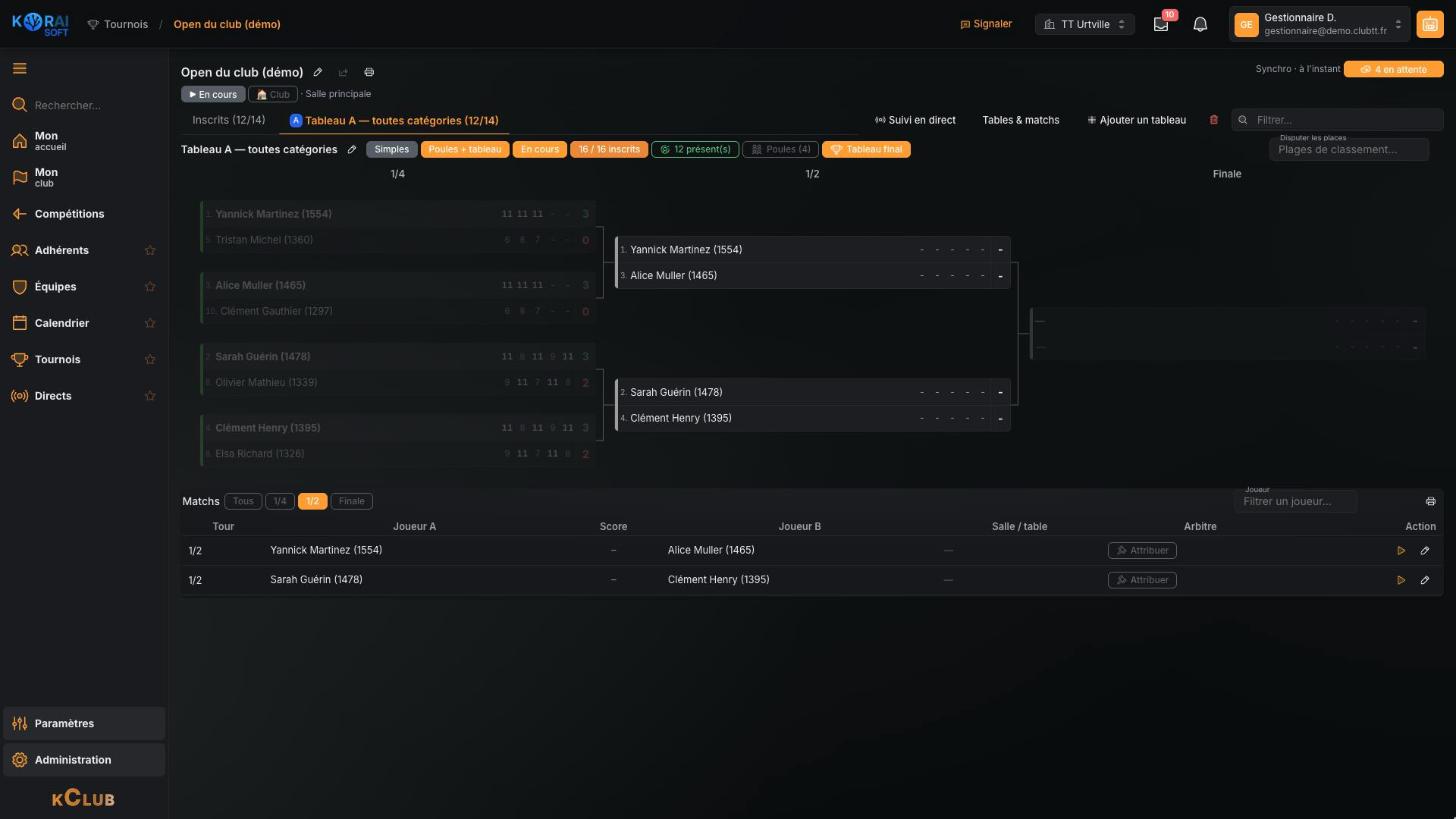Favorite Tournois with star icon
Viewport: 1456px width, 819px height.
150,360
